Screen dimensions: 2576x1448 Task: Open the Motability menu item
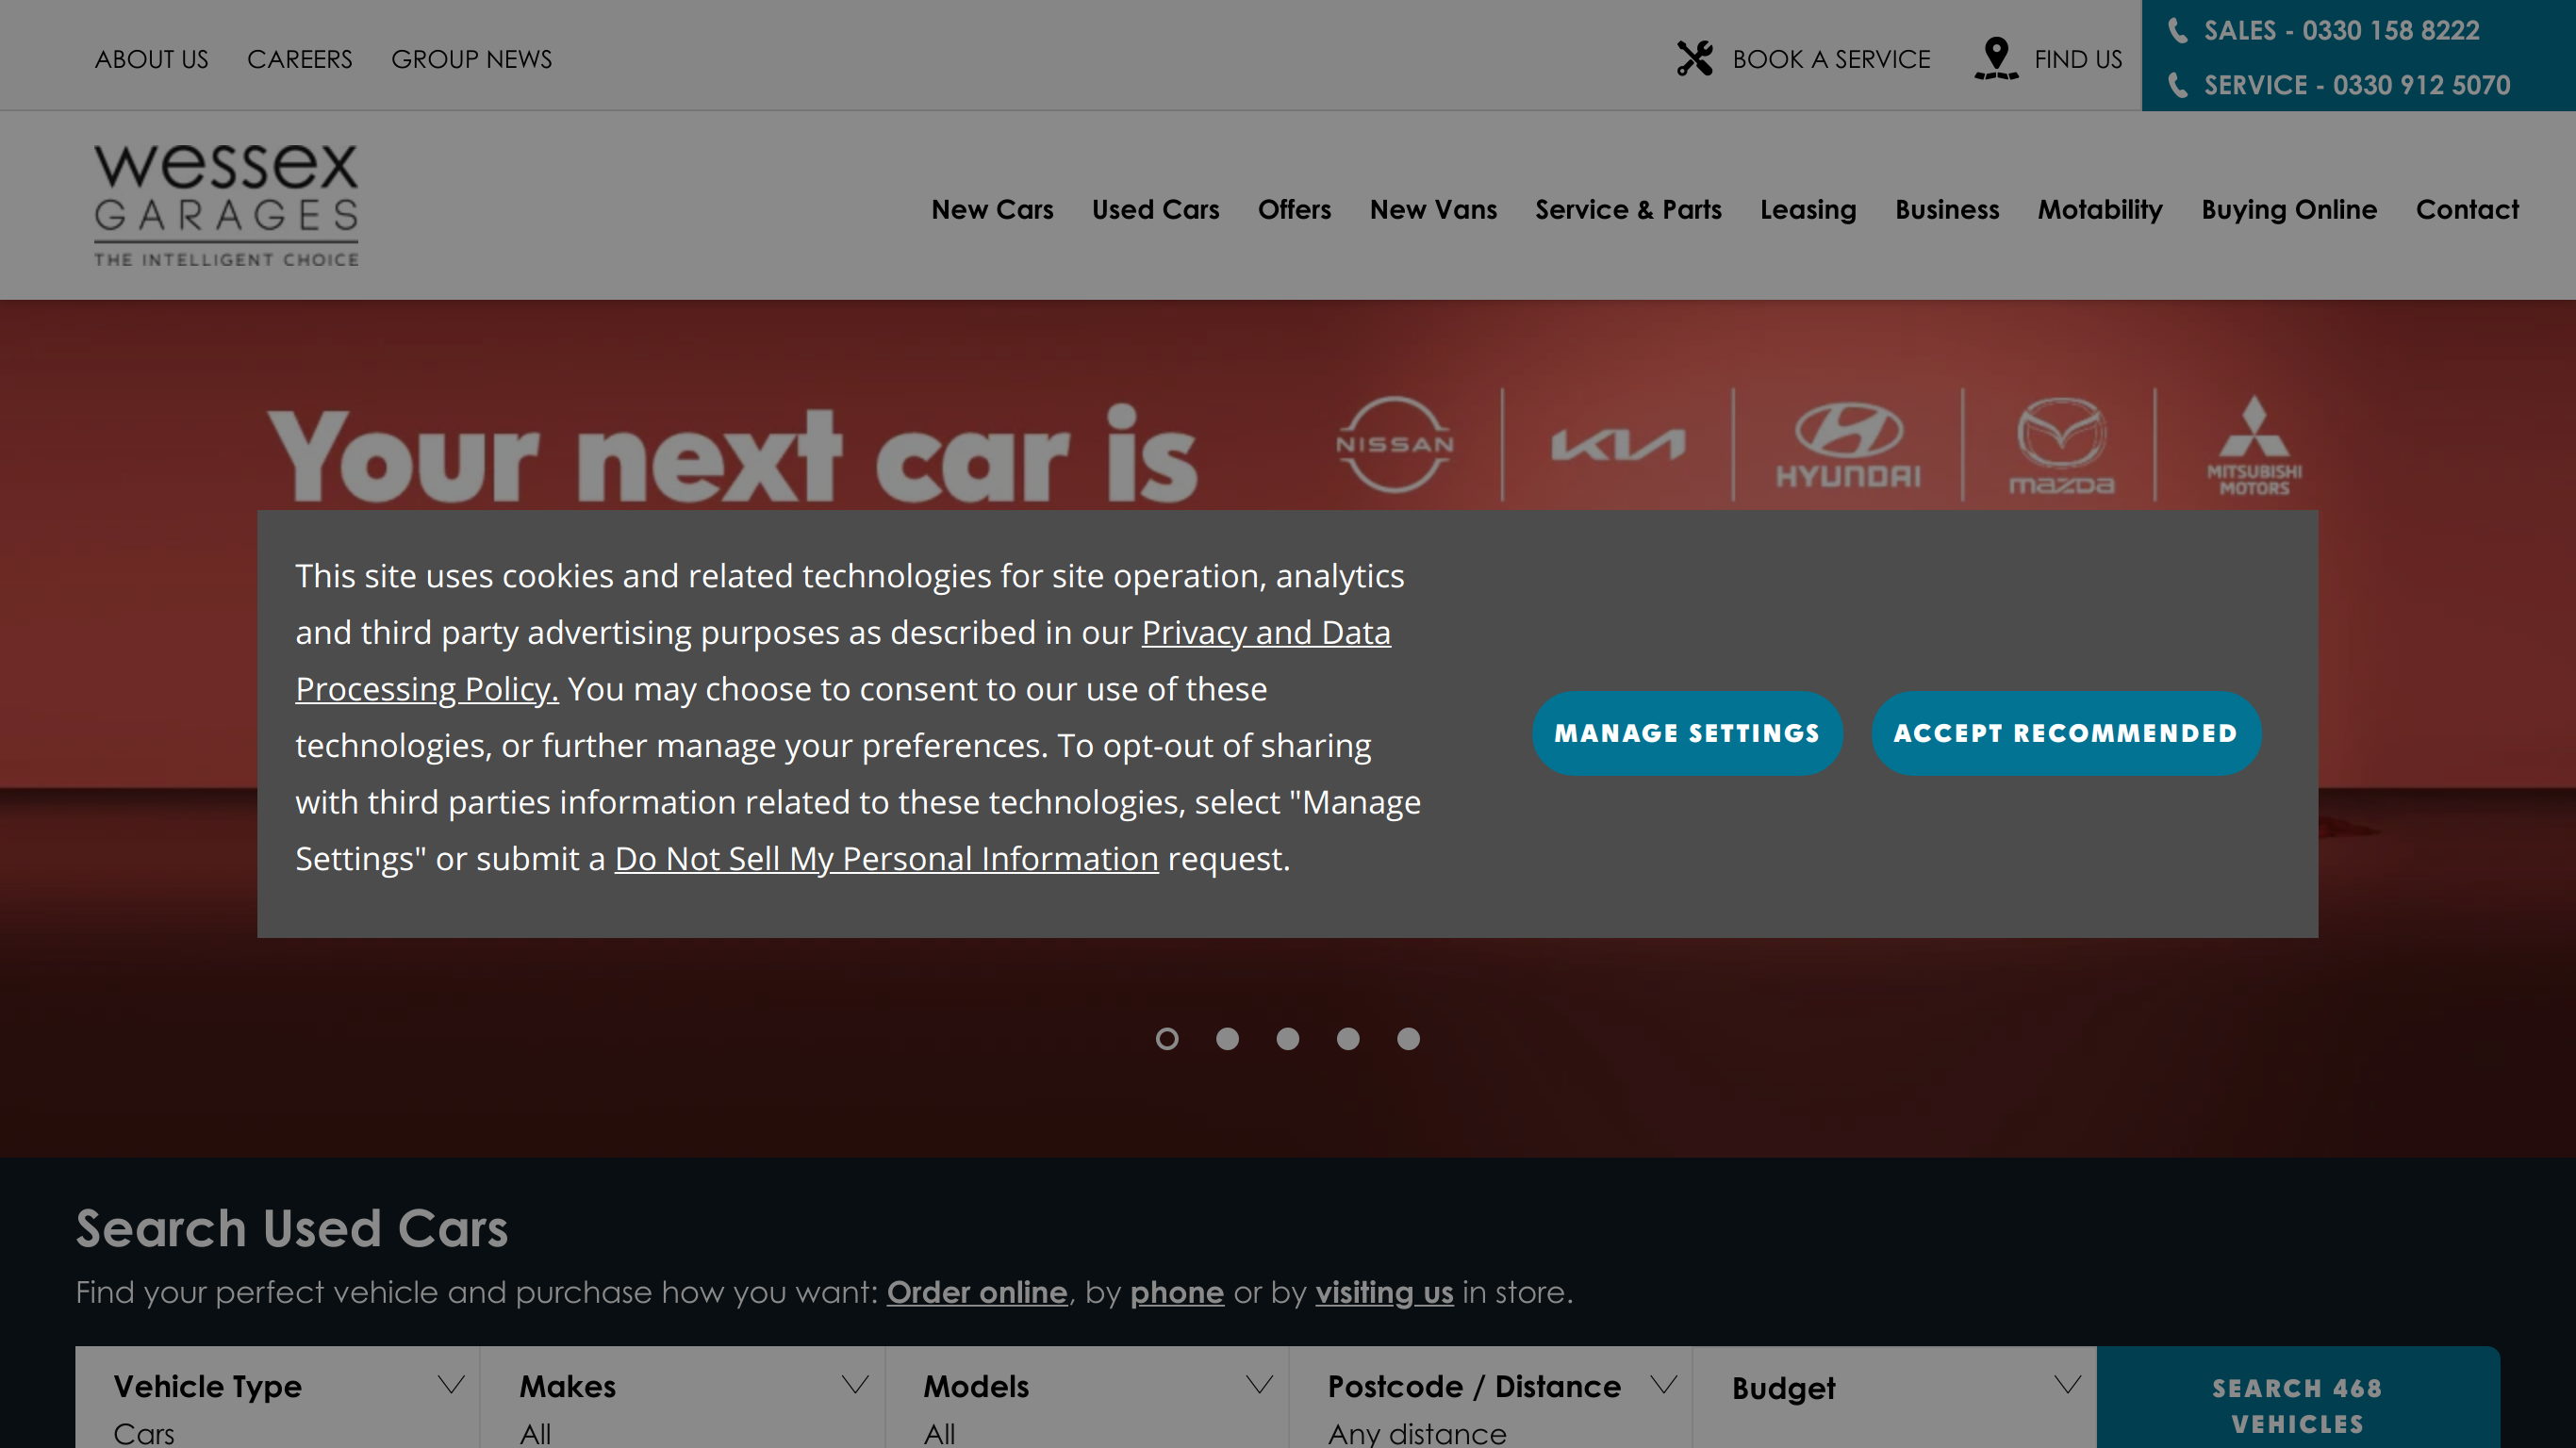[2100, 210]
